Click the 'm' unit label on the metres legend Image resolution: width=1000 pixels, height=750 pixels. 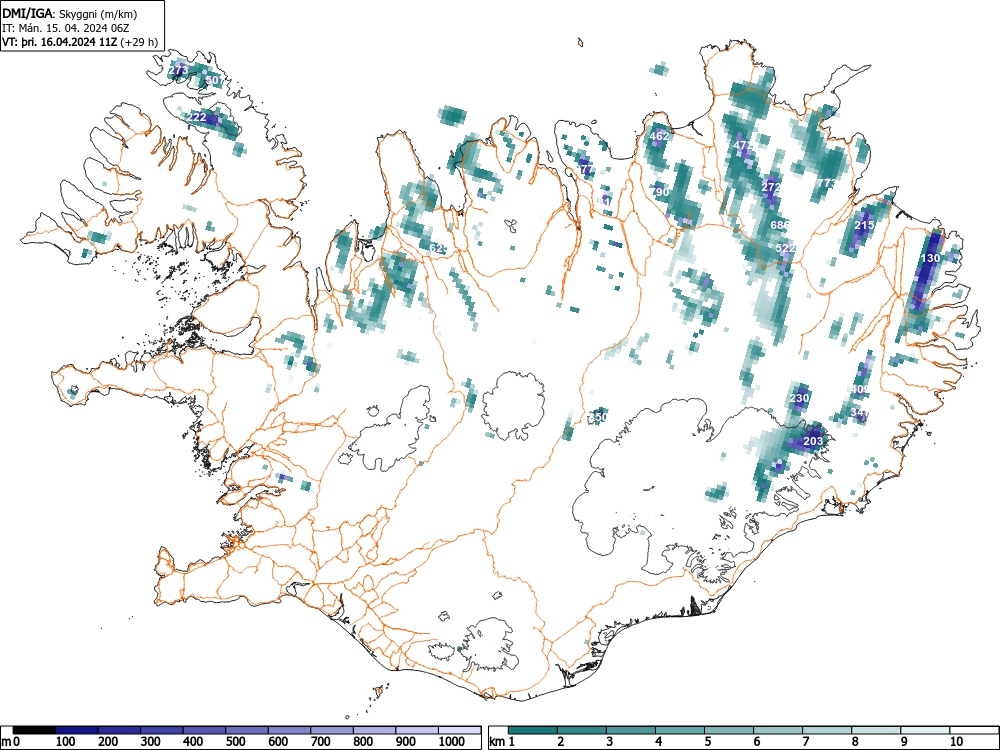pos(6,742)
